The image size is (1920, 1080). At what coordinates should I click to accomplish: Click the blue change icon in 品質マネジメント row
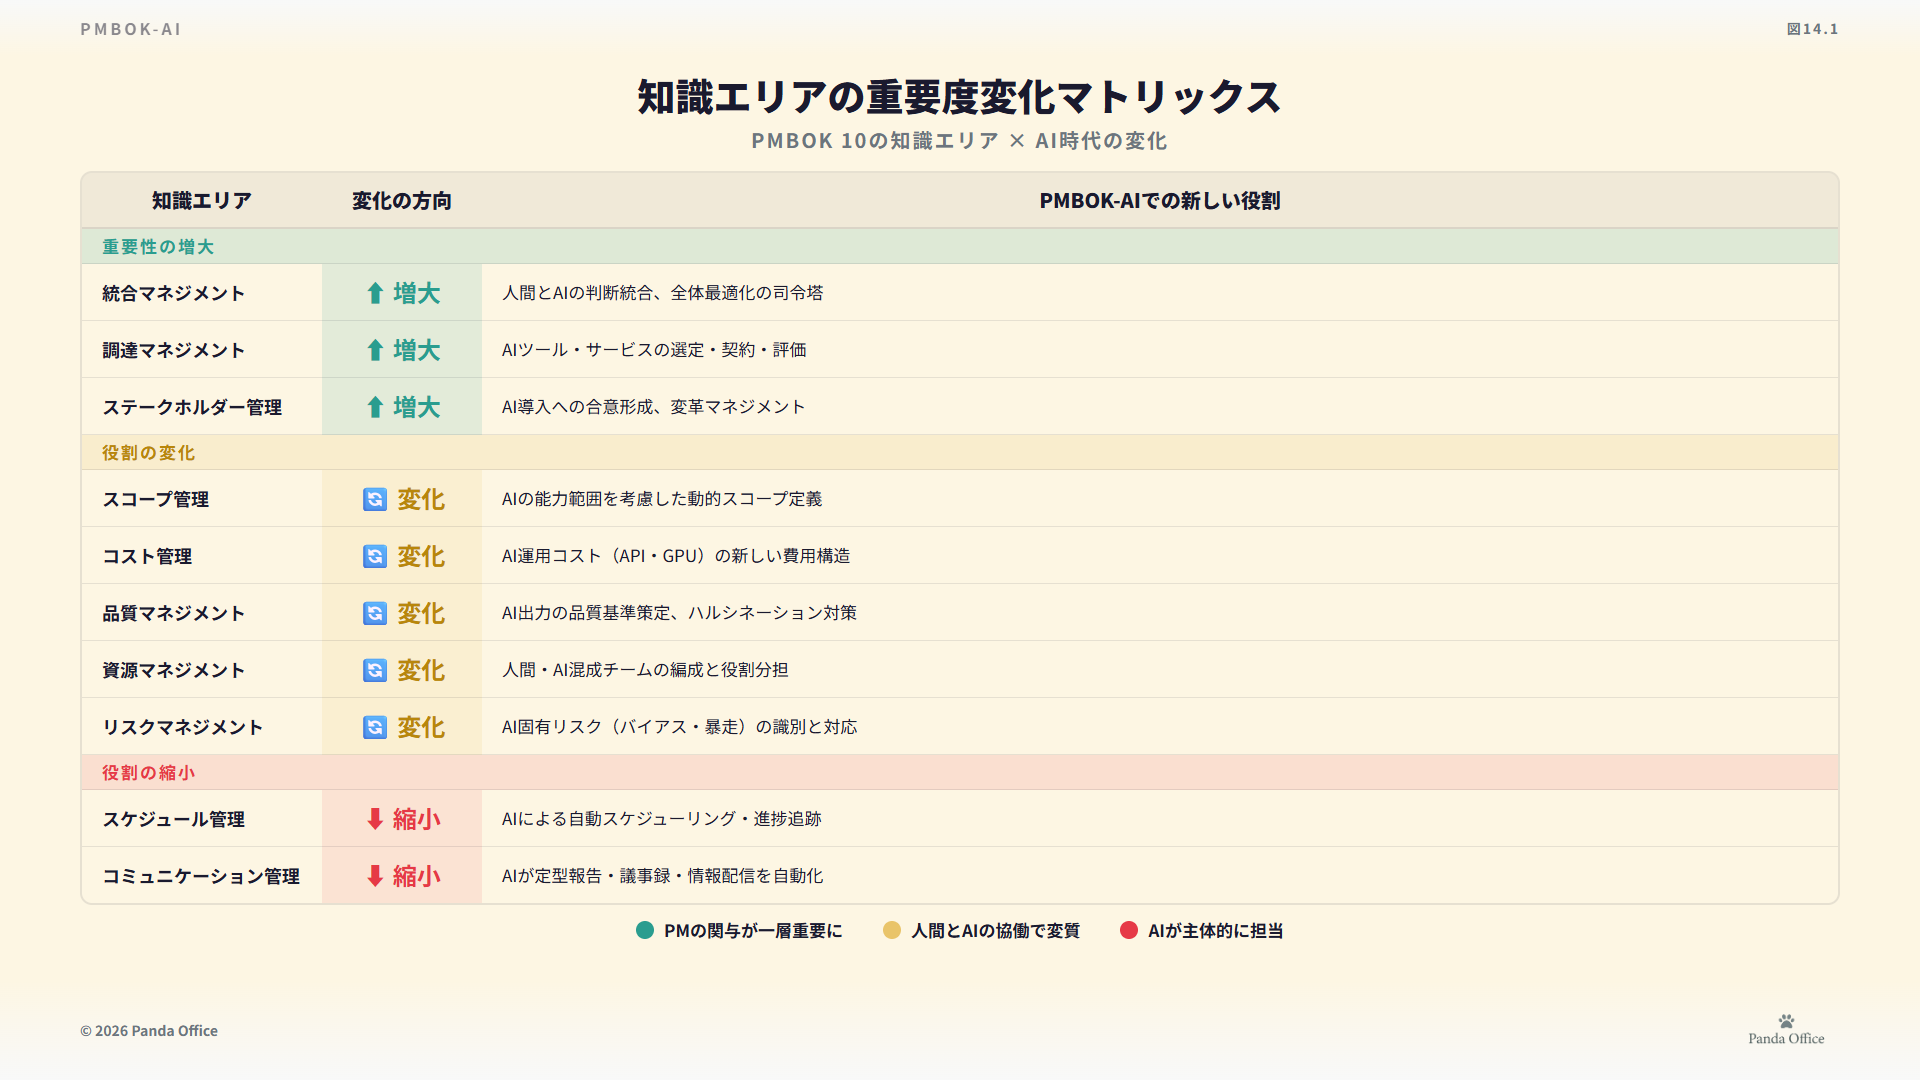(x=375, y=613)
